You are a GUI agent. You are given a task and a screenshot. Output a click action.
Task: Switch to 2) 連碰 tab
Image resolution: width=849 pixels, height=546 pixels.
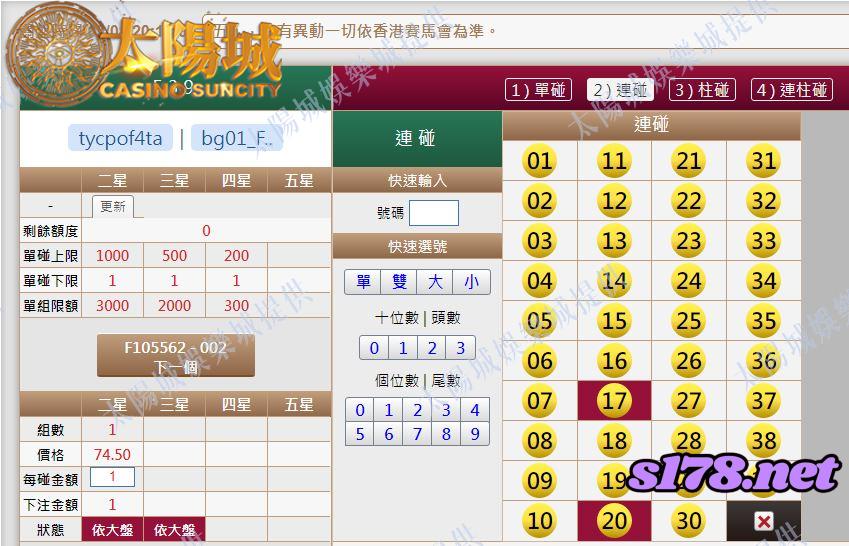click(x=620, y=90)
